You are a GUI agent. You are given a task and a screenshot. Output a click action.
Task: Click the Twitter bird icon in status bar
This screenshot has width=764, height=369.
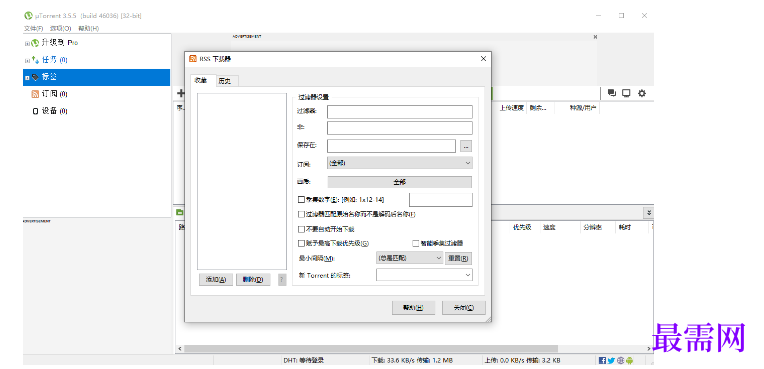tap(611, 360)
